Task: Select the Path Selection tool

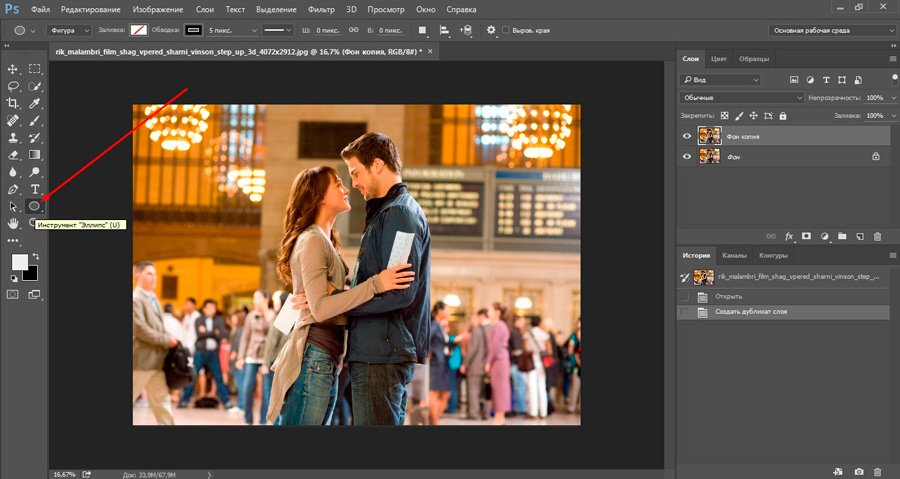Action: tap(13, 207)
